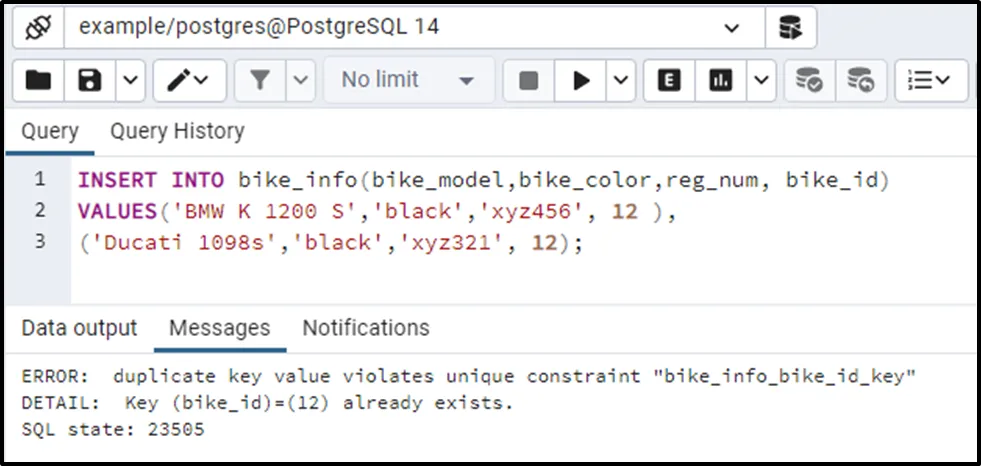The image size is (981, 466).
Task: Open the Notifications tab
Action: [x=366, y=328]
